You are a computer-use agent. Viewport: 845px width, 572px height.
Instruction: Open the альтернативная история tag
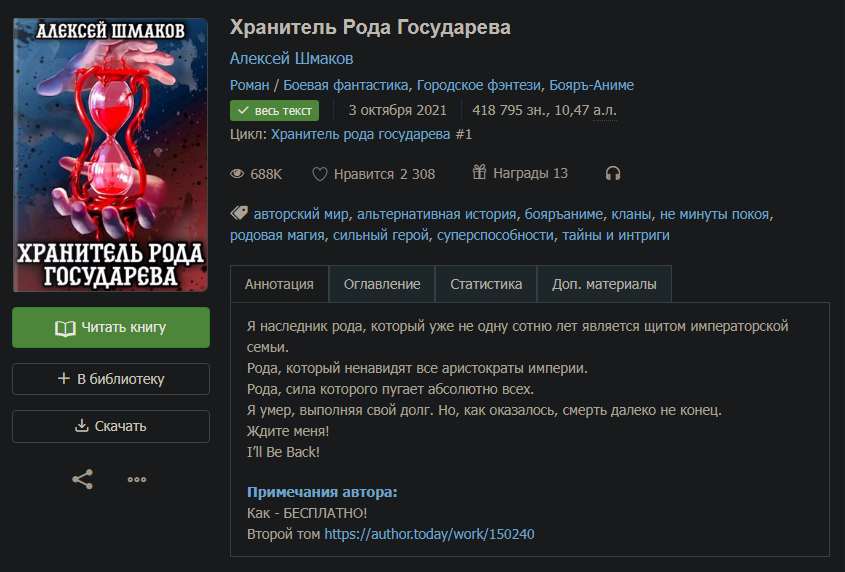[437, 214]
